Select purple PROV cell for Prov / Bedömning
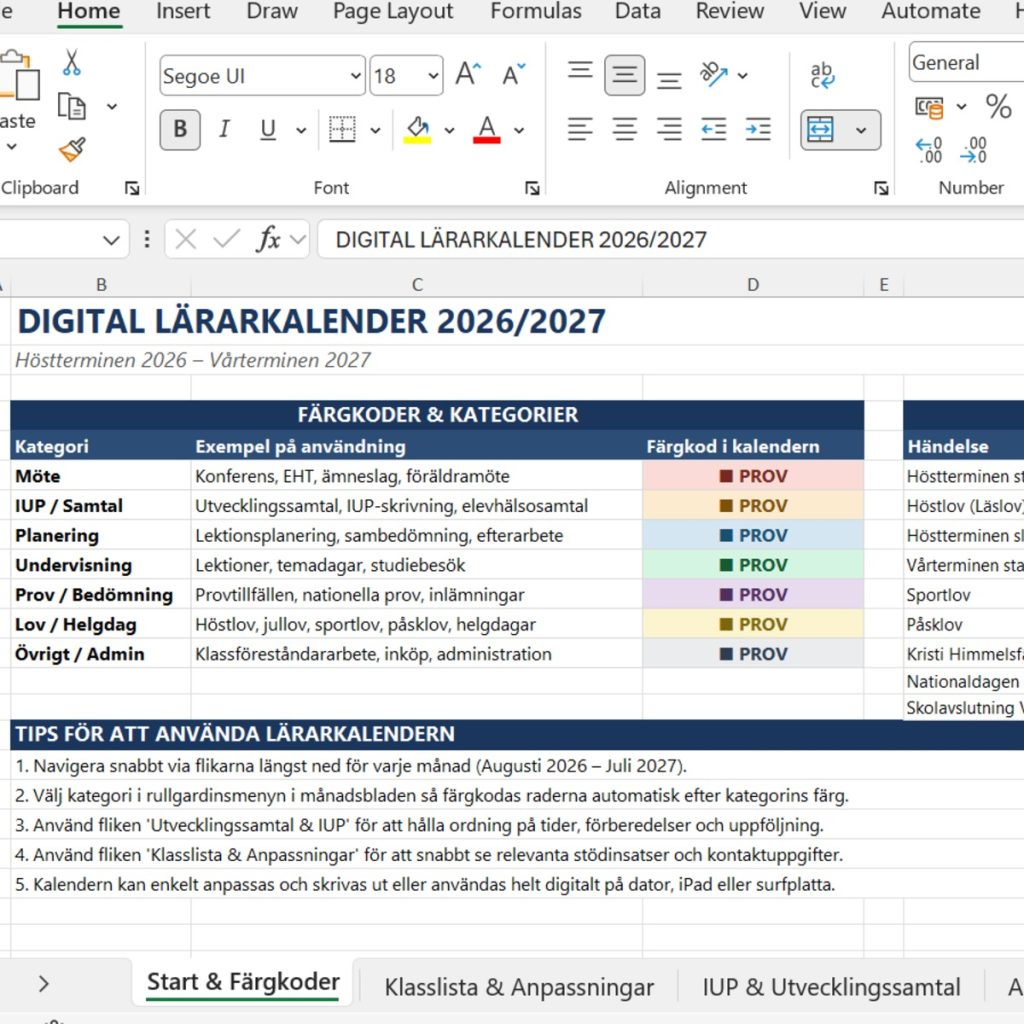Image resolution: width=1024 pixels, height=1024 pixels. 753,595
